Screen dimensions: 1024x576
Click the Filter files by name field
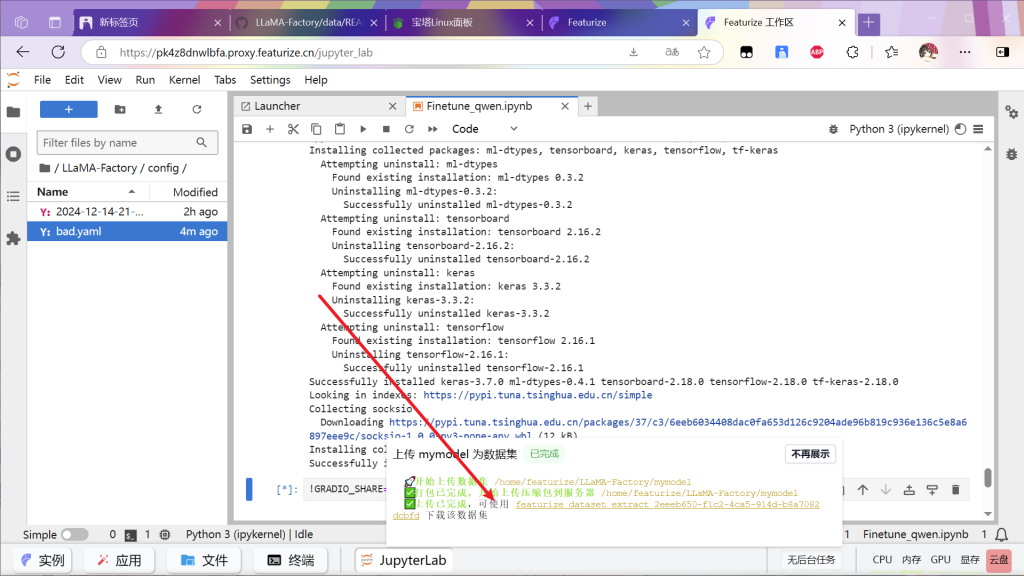118,143
